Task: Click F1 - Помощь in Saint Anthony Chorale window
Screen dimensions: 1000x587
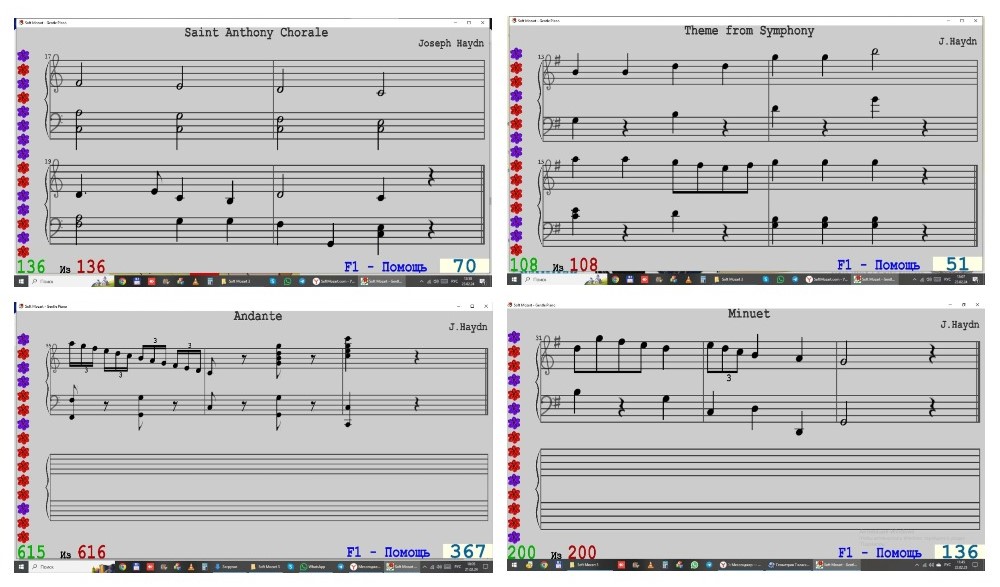Action: [385, 267]
